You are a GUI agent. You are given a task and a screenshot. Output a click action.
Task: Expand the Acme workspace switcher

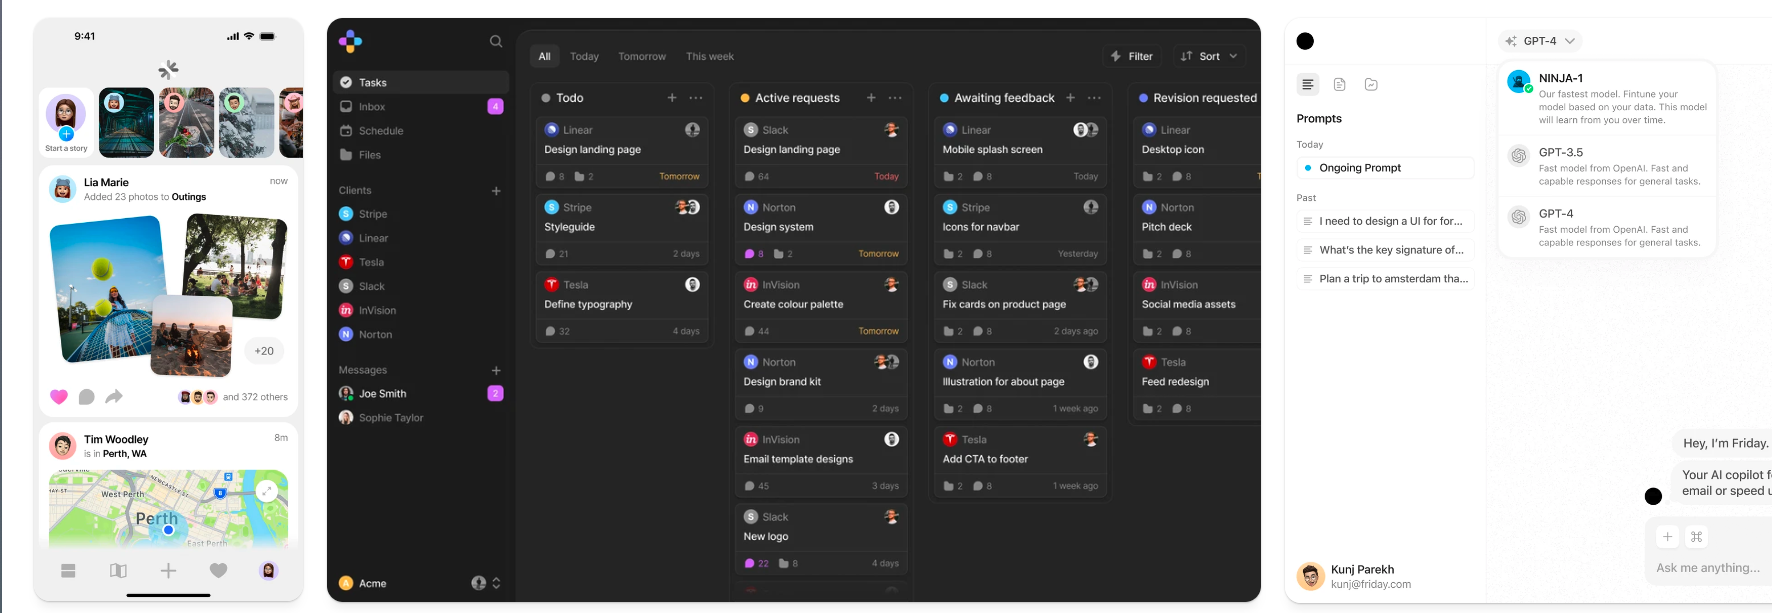(x=496, y=583)
